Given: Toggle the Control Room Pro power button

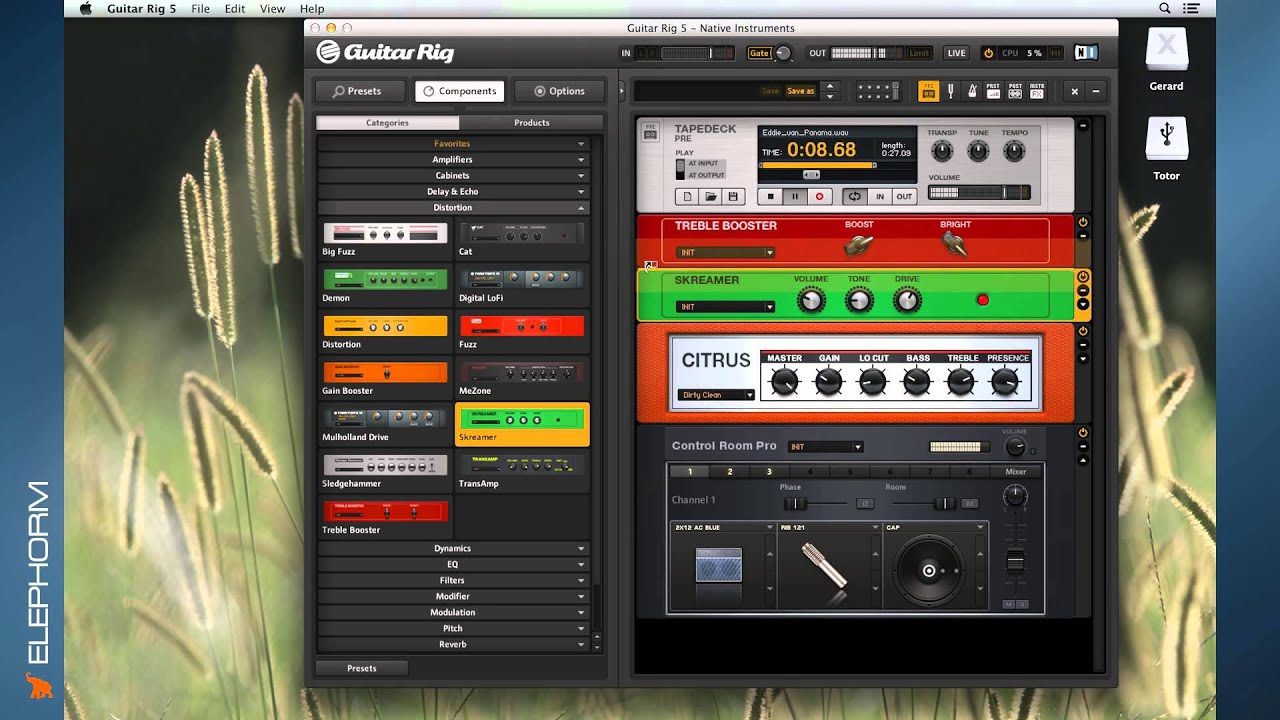Looking at the screenshot, I should coord(1082,433).
